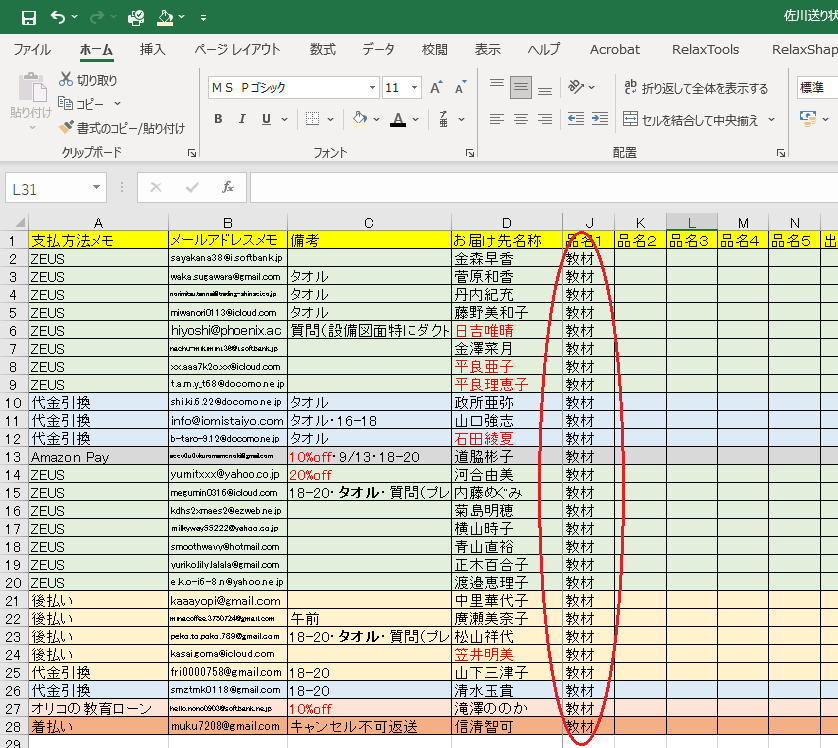
Task: Expand the Name Box dropdown arrow
Action: 96,187
